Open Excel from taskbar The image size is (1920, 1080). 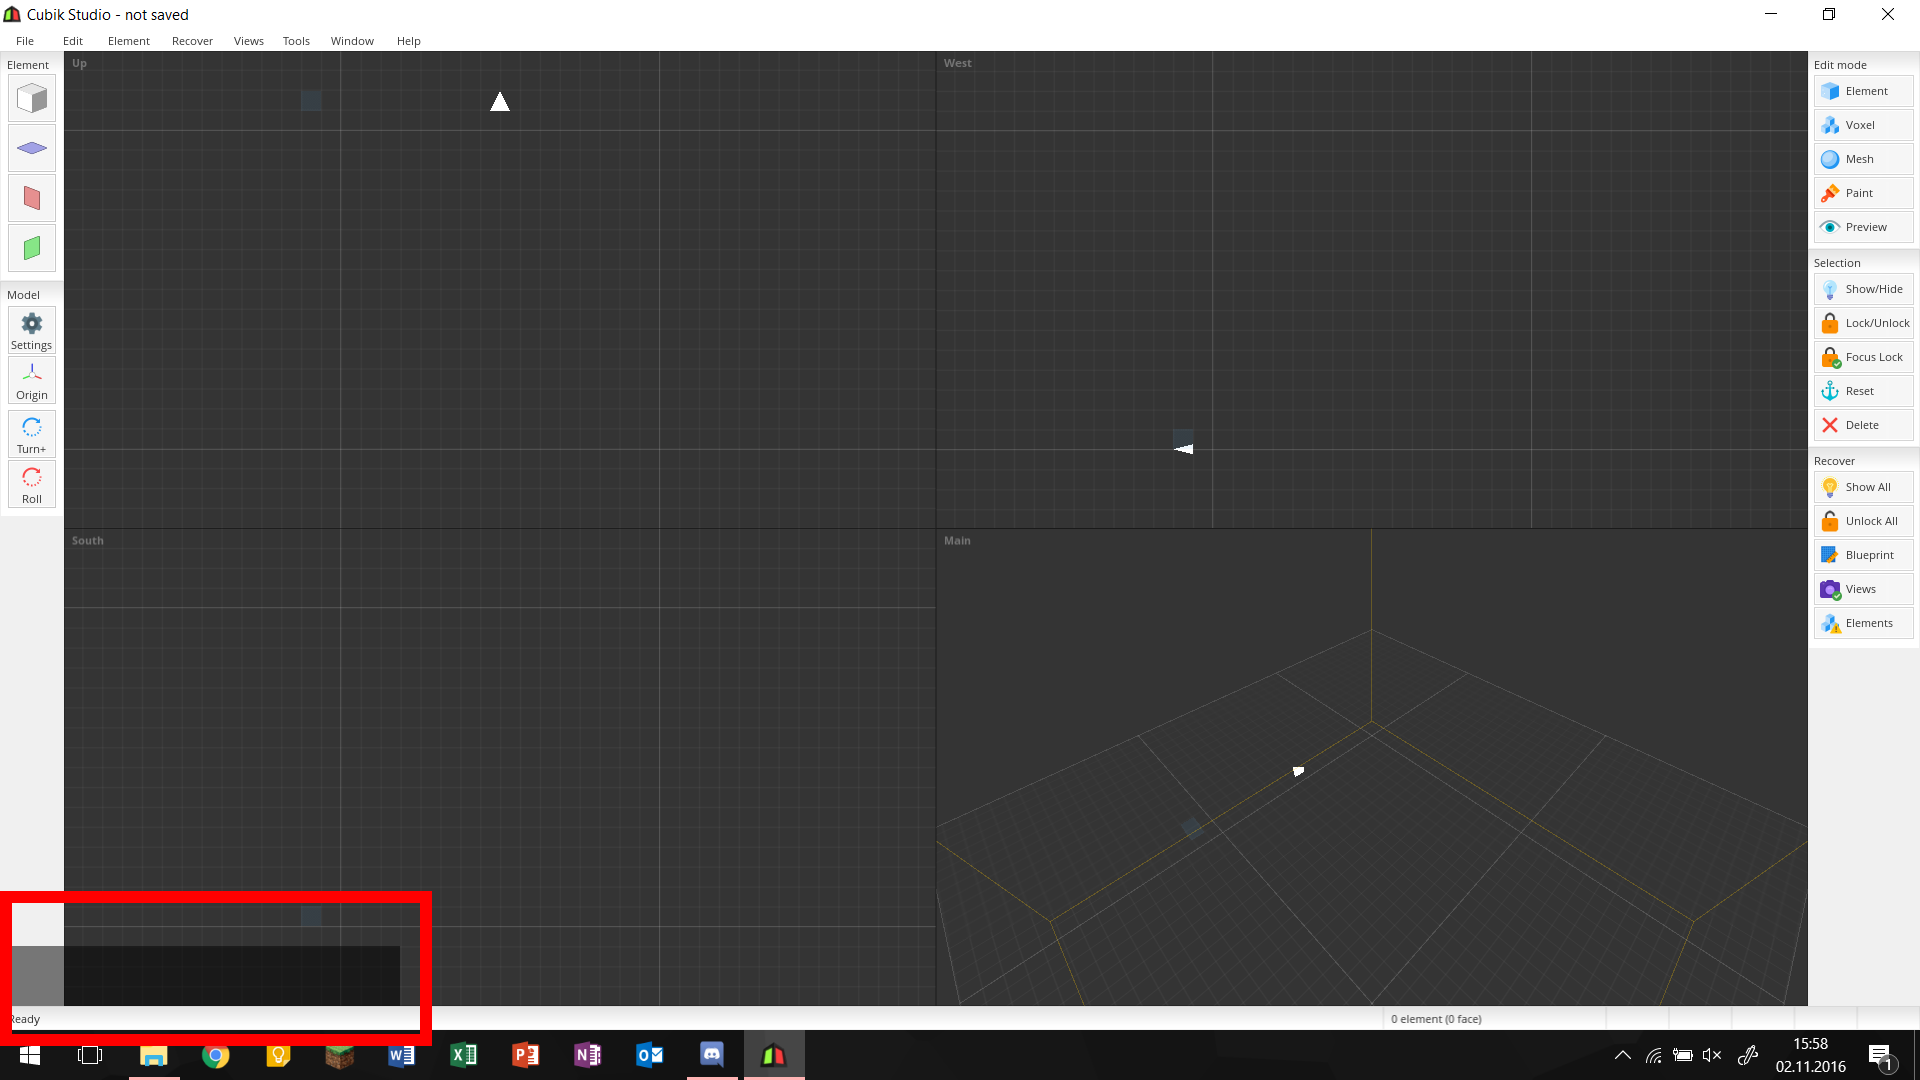[x=463, y=1055]
